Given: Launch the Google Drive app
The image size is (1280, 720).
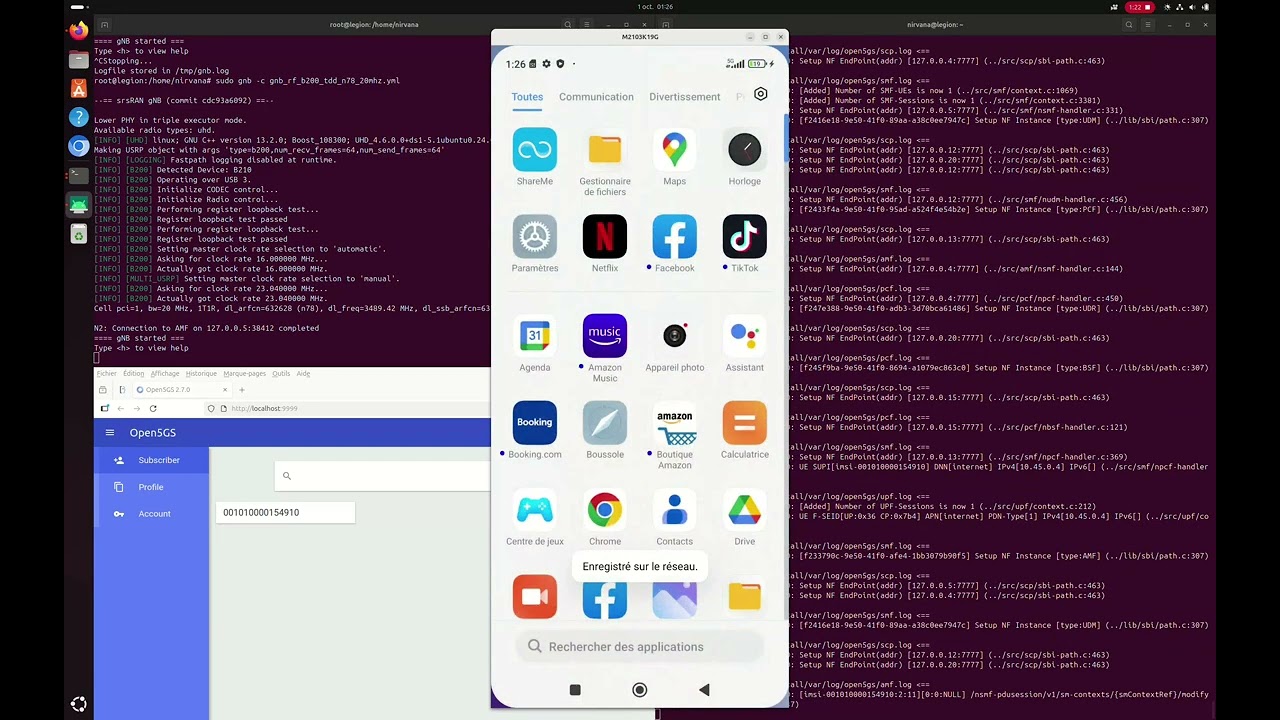Looking at the screenshot, I should tap(745, 510).
